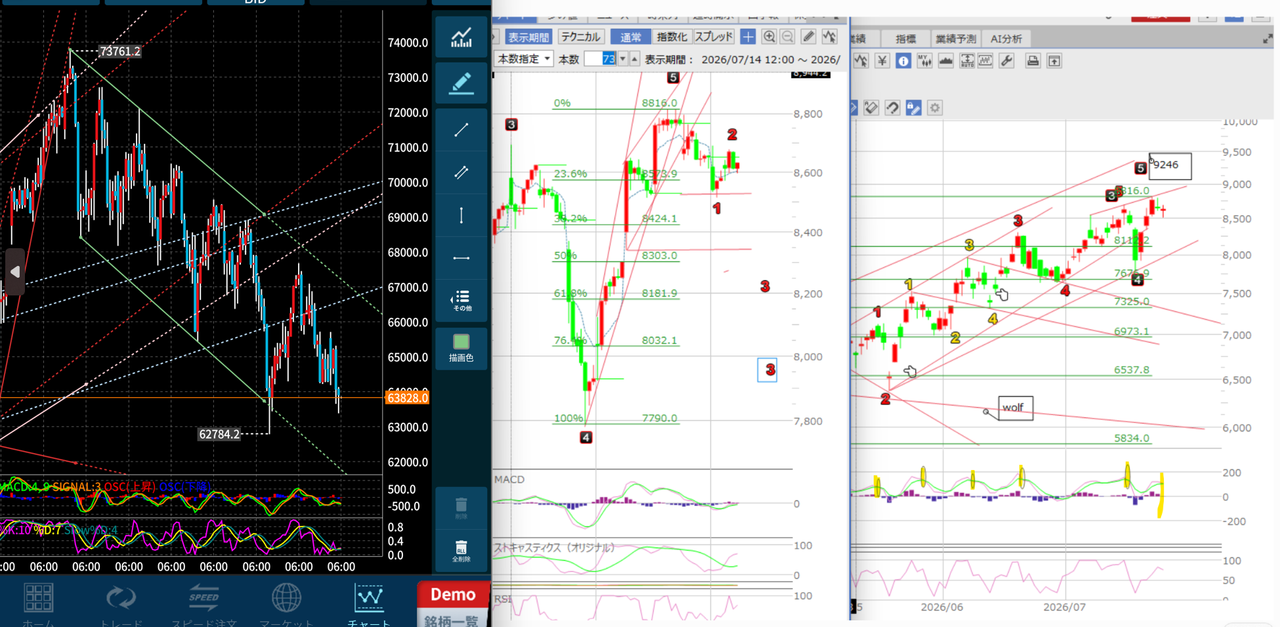Open the AI分析 tab

1006,38
